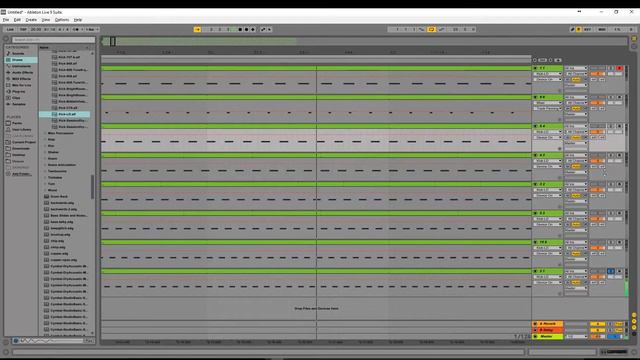Click the Stop button in the transport
This screenshot has width=640, height=360.
[x=240, y=29]
